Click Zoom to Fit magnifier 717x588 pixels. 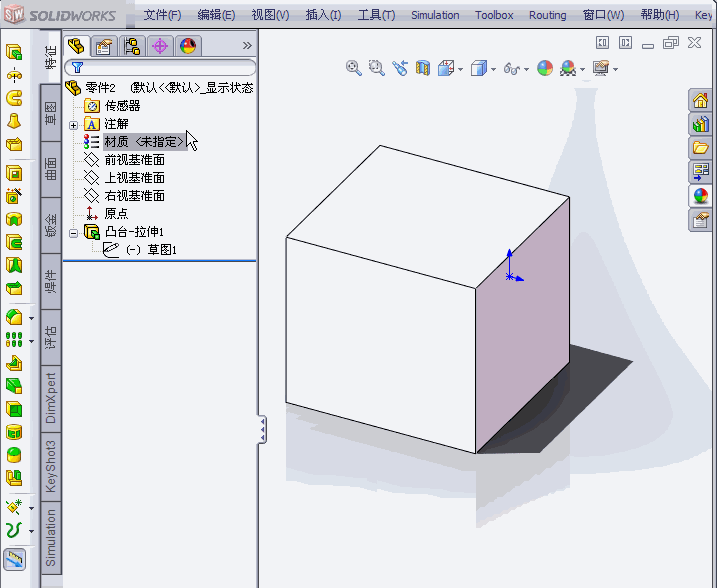pyautogui.click(x=353, y=69)
